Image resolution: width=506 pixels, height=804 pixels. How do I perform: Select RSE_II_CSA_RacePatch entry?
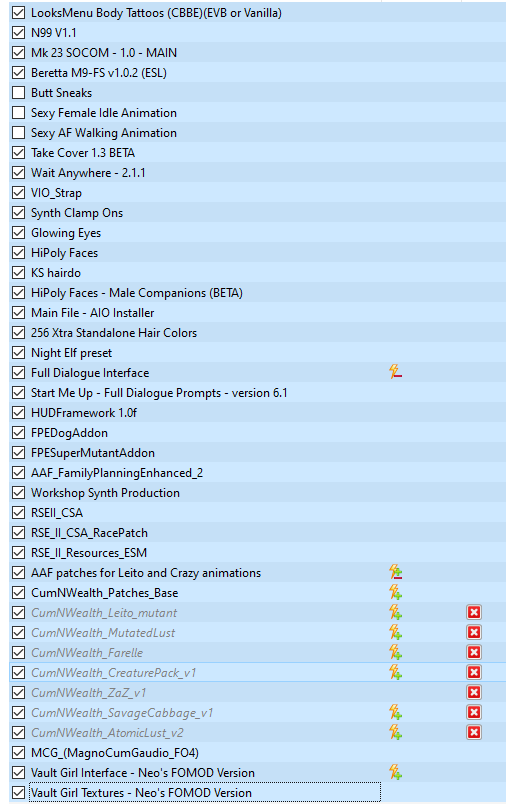click(89, 533)
